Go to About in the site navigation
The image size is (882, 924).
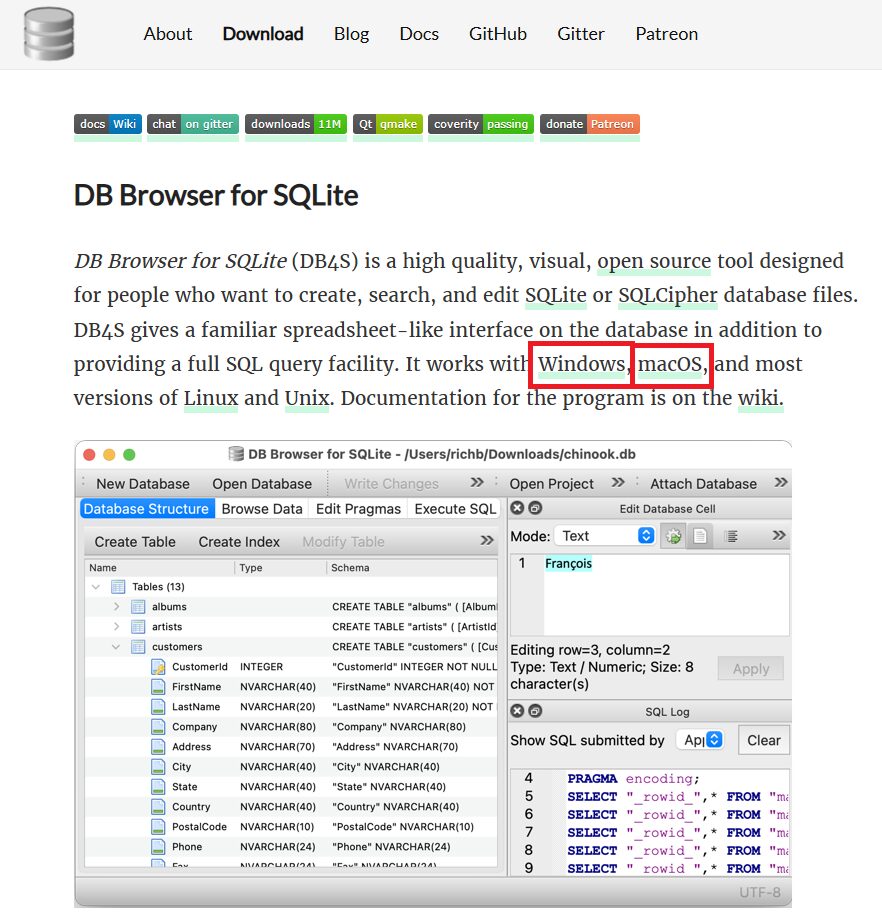168,34
